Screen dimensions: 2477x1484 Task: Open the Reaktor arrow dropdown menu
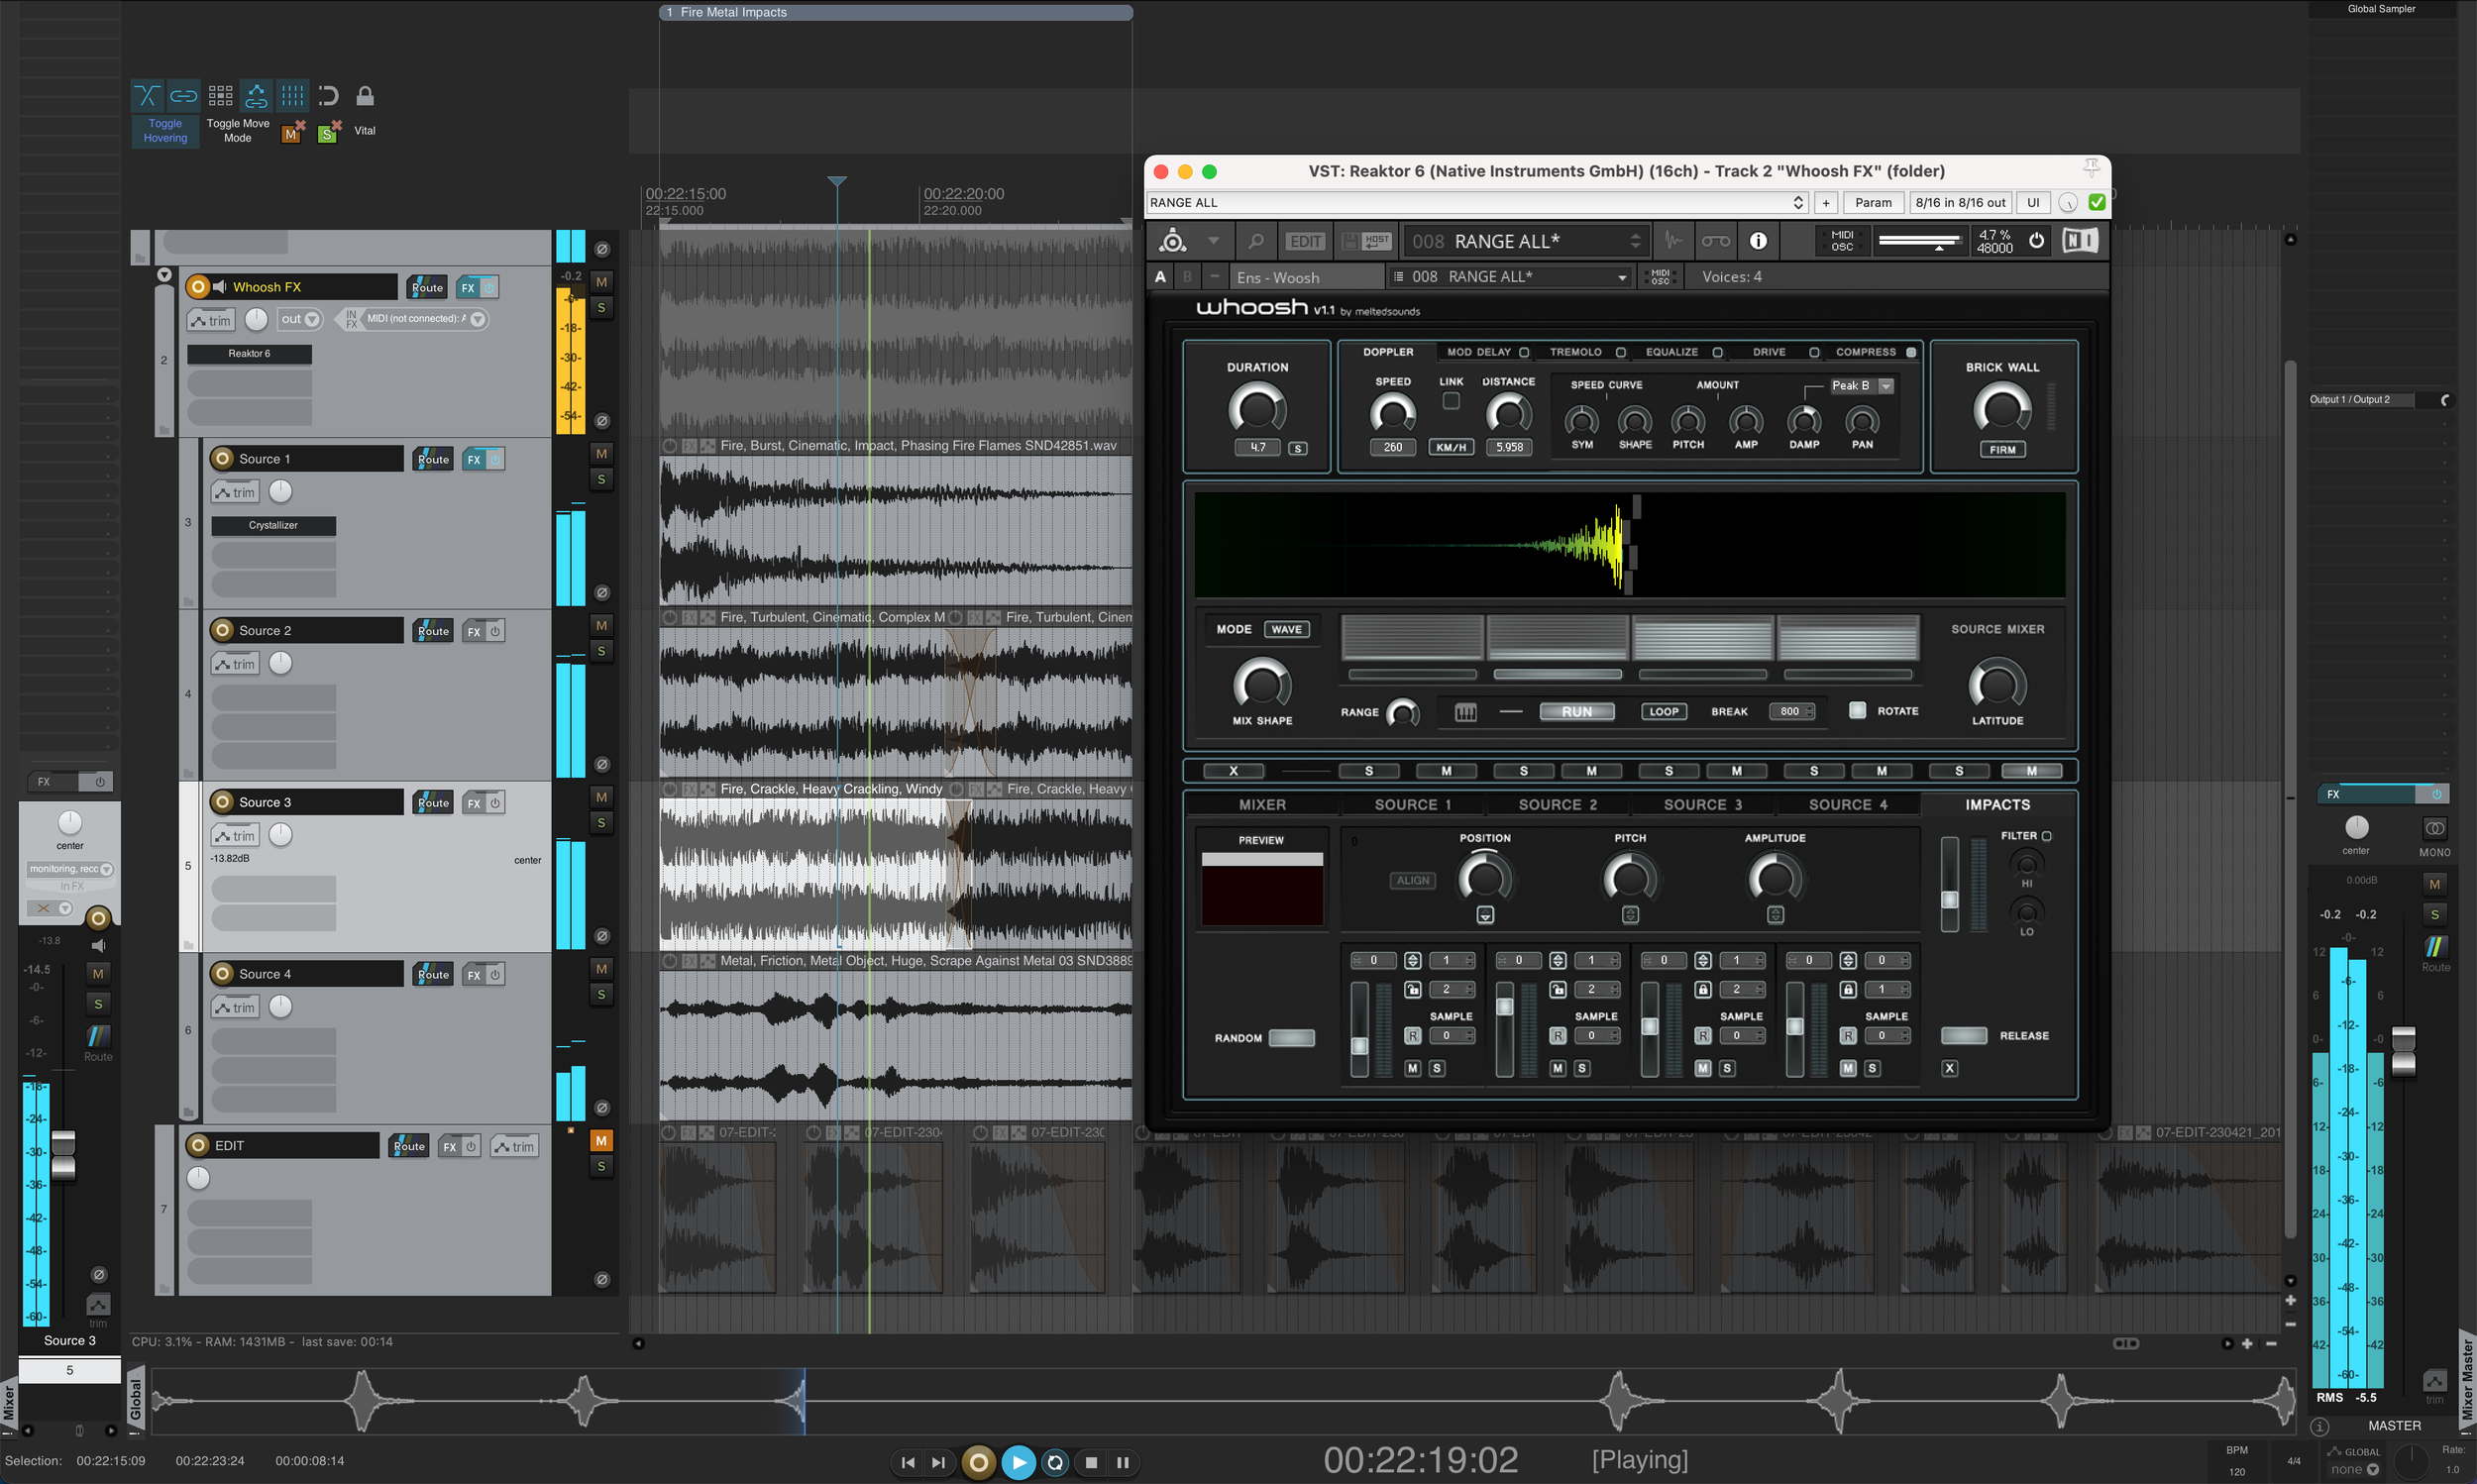click(x=1213, y=241)
